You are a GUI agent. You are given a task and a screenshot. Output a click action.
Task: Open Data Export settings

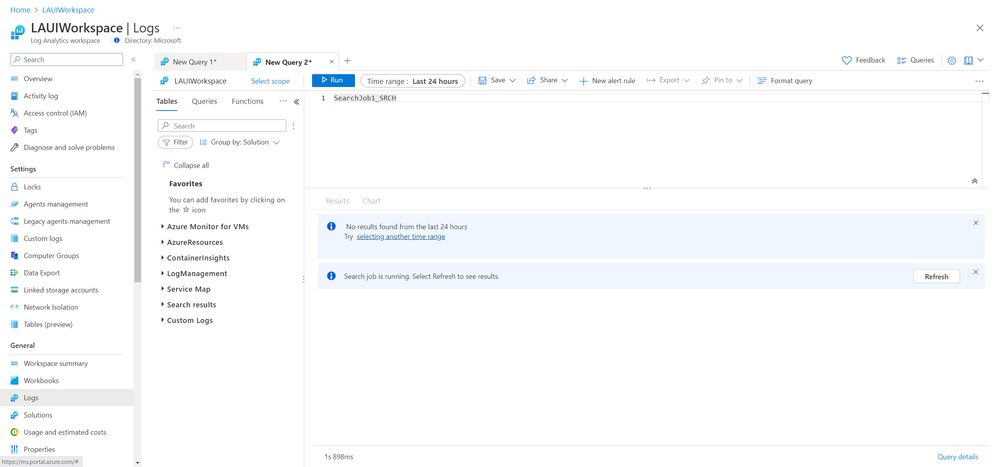click(41, 273)
